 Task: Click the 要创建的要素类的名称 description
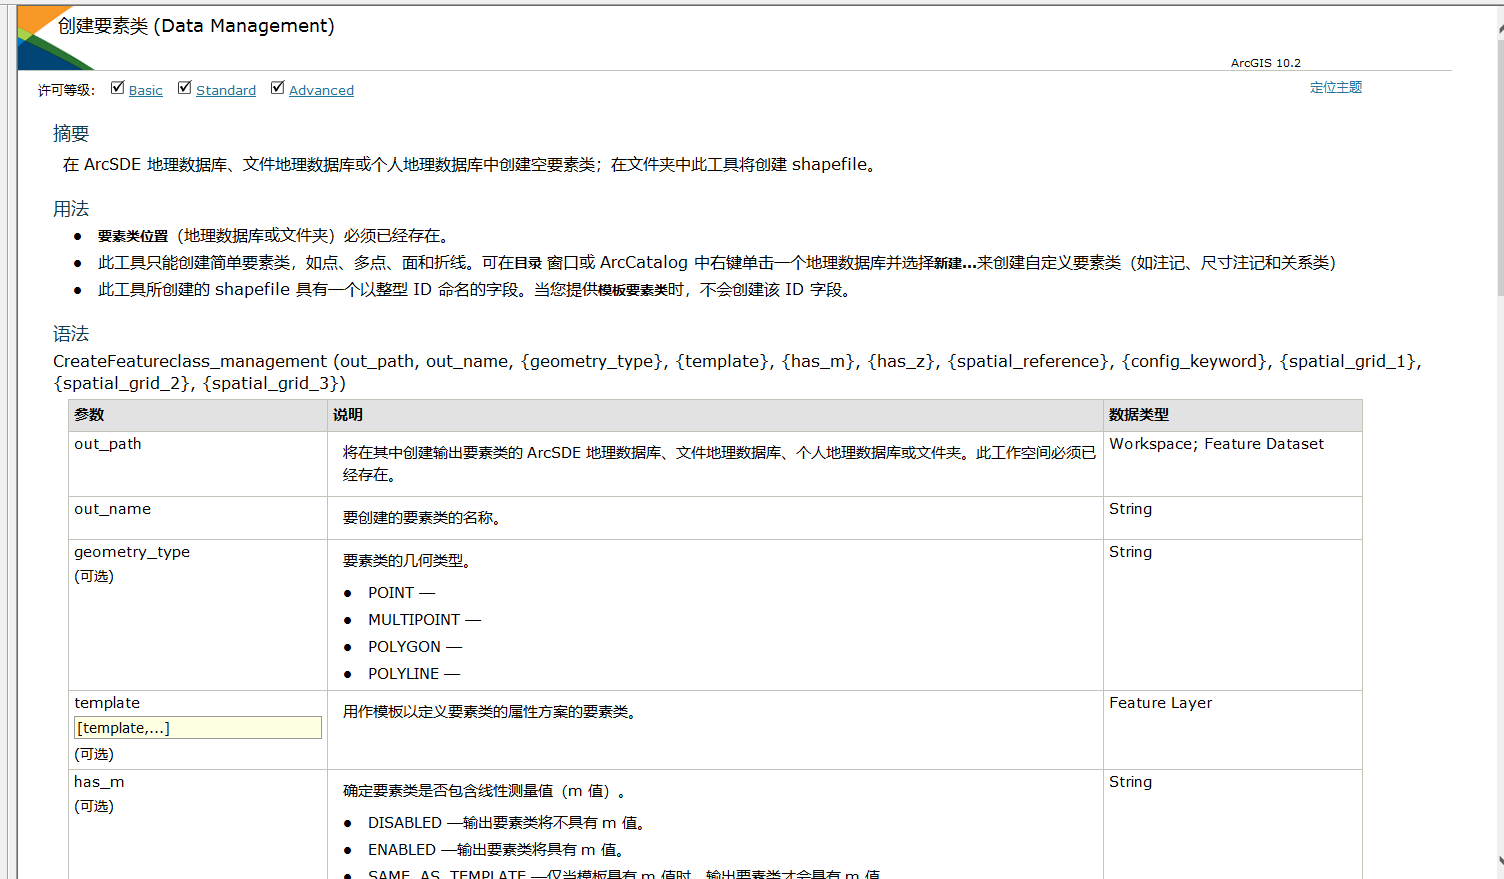[x=422, y=518]
